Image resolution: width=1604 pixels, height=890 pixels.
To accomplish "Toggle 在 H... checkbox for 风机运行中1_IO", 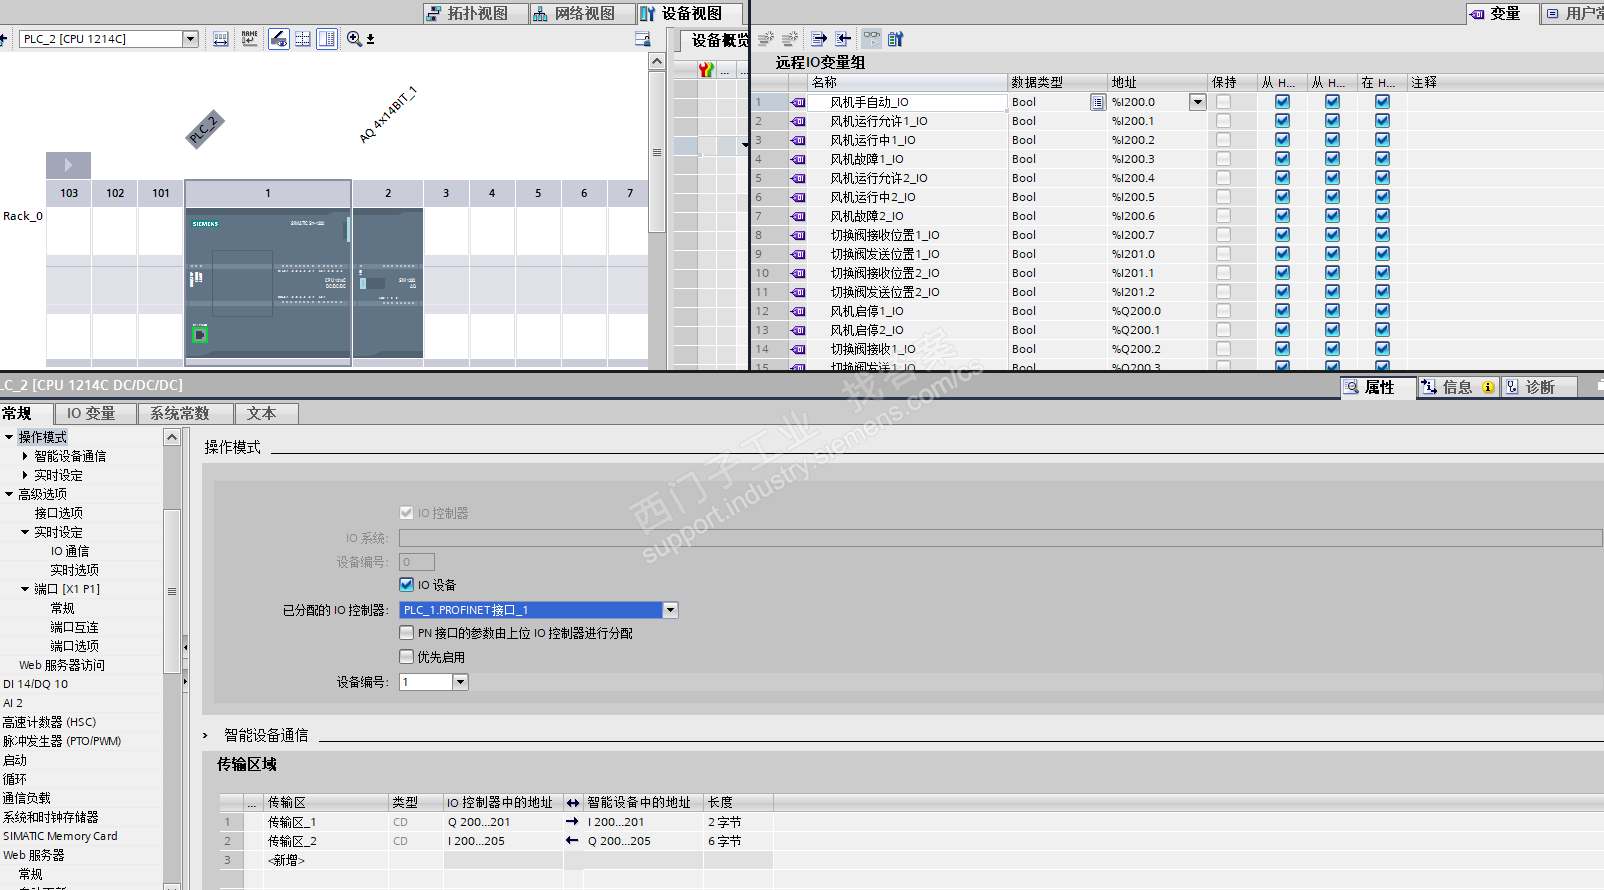I will (1382, 140).
